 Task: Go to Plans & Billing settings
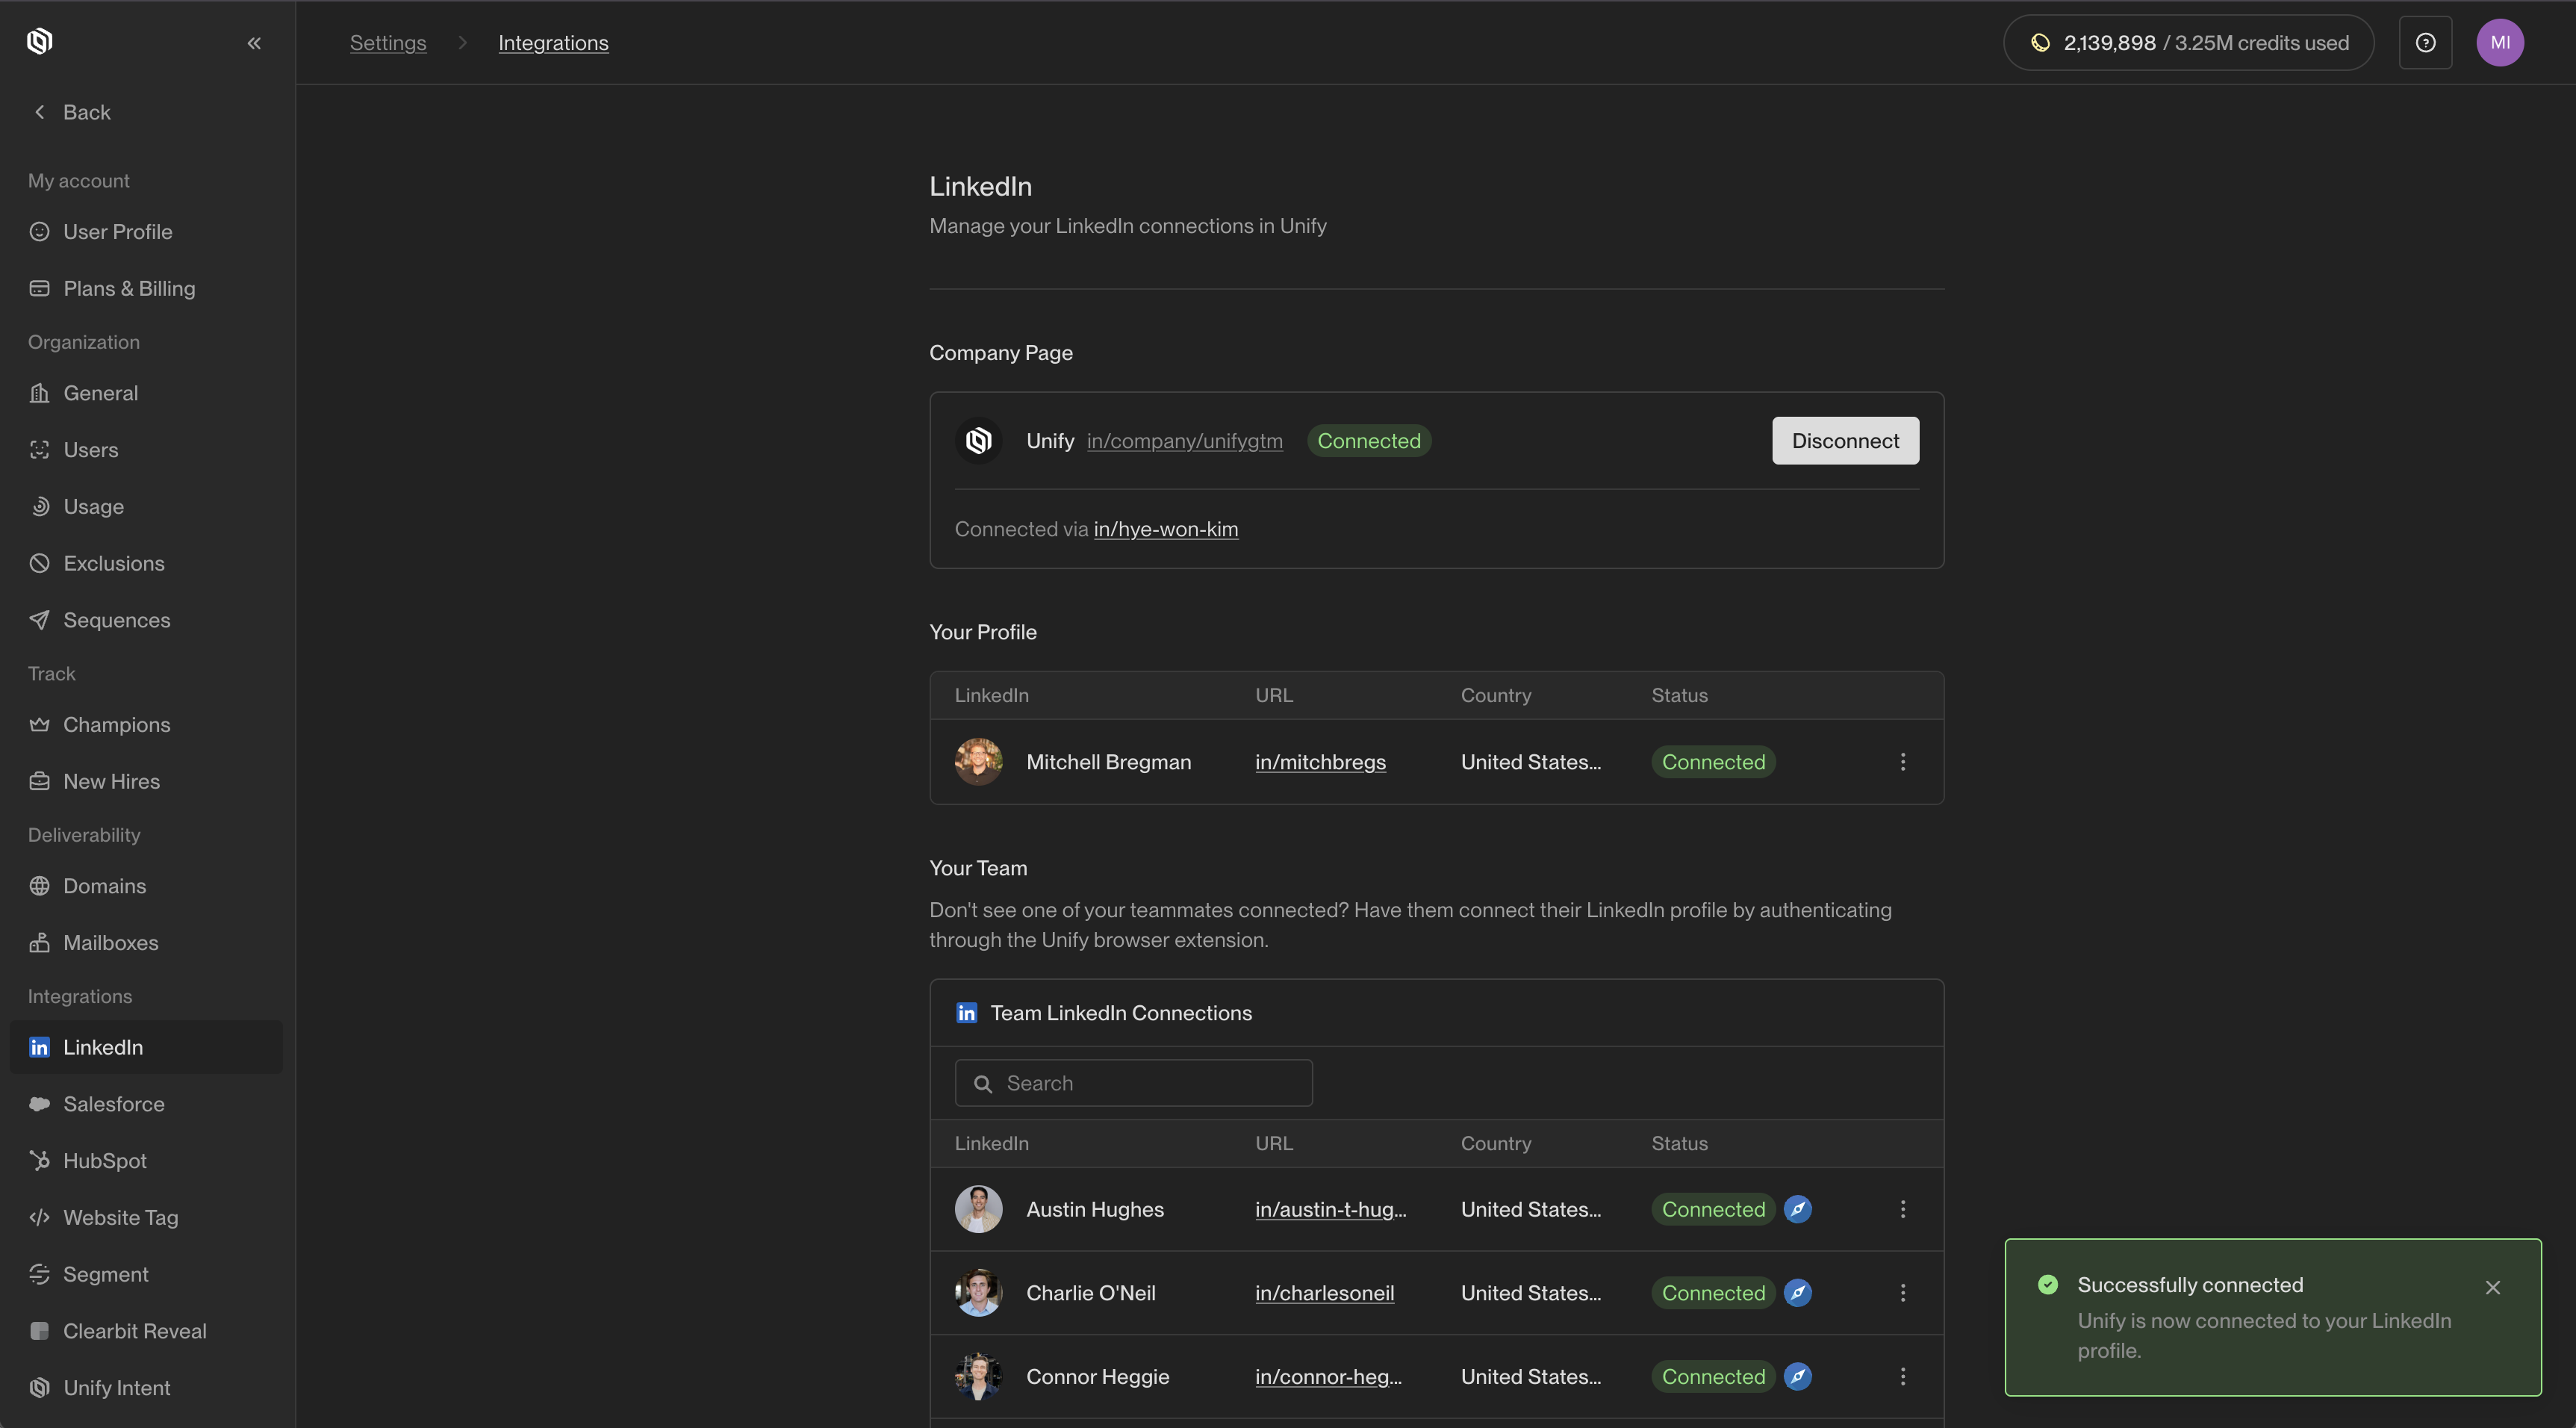point(129,289)
